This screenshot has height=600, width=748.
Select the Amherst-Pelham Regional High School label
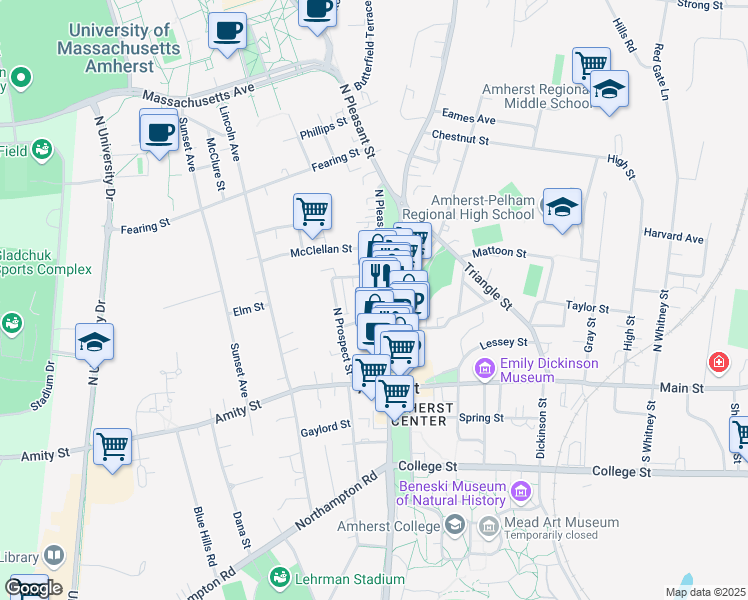(468, 207)
